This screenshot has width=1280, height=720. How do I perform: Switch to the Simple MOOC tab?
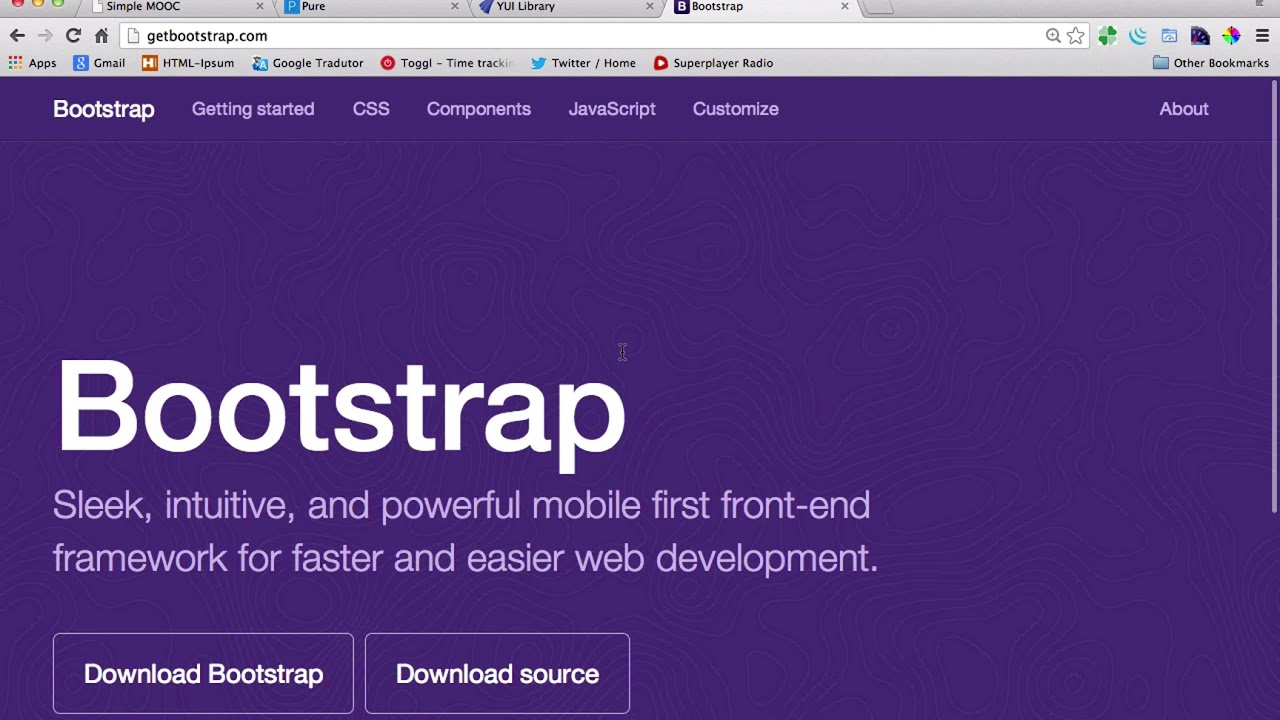point(175,6)
